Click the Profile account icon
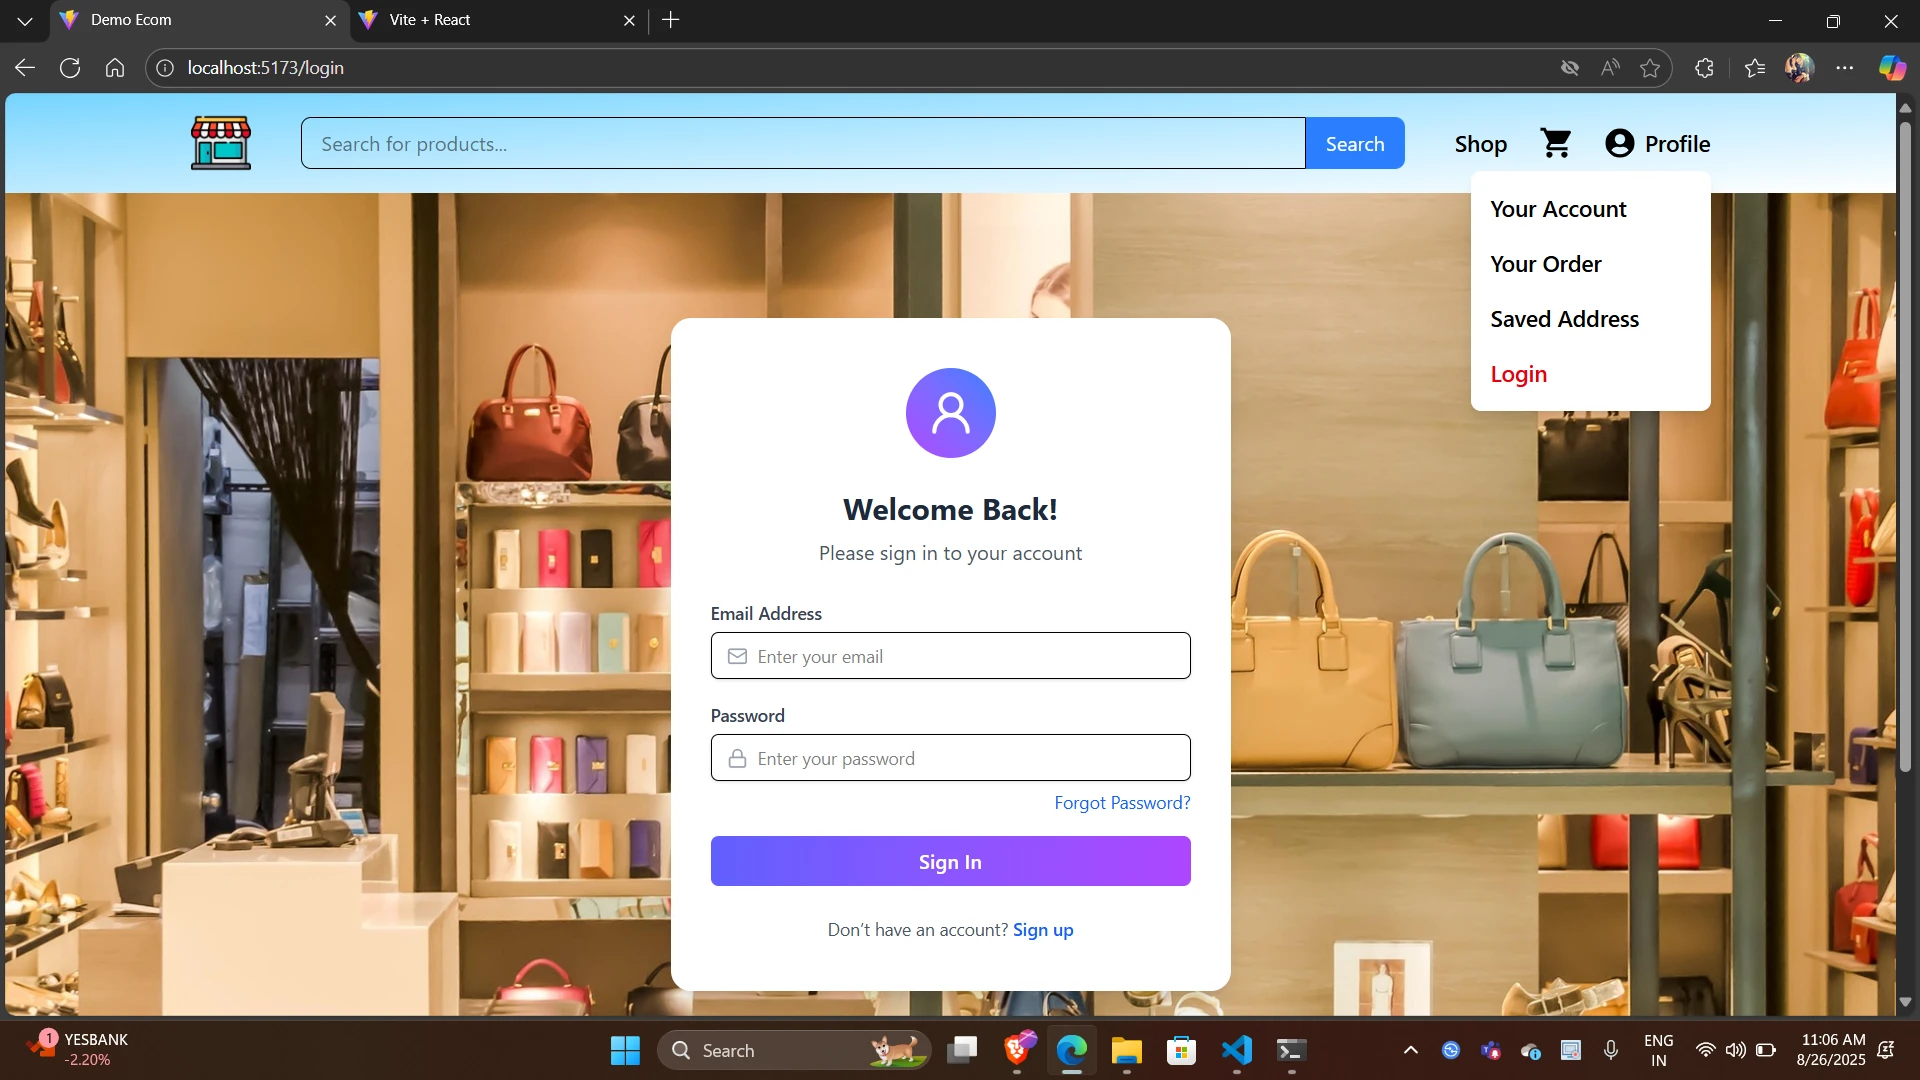Viewport: 1920px width, 1080px height. tap(1620, 143)
